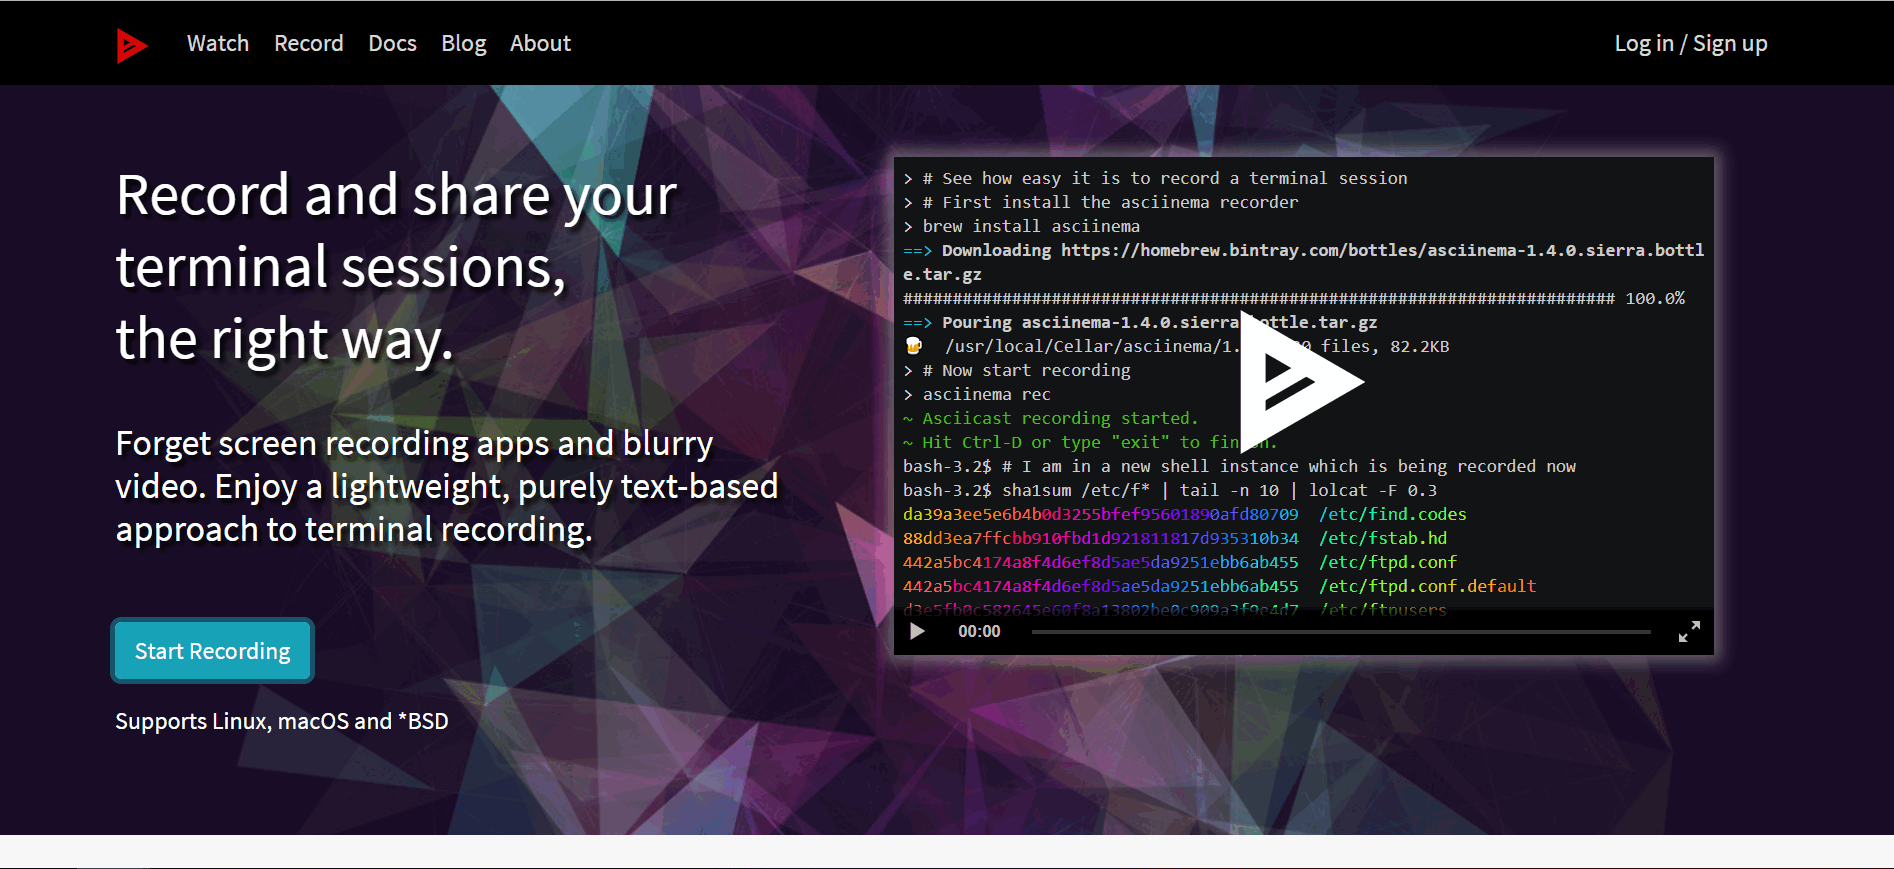The height and width of the screenshot is (869, 1894).
Task: Click 'brew install asciinema' line in terminal
Action: pos(1031,226)
